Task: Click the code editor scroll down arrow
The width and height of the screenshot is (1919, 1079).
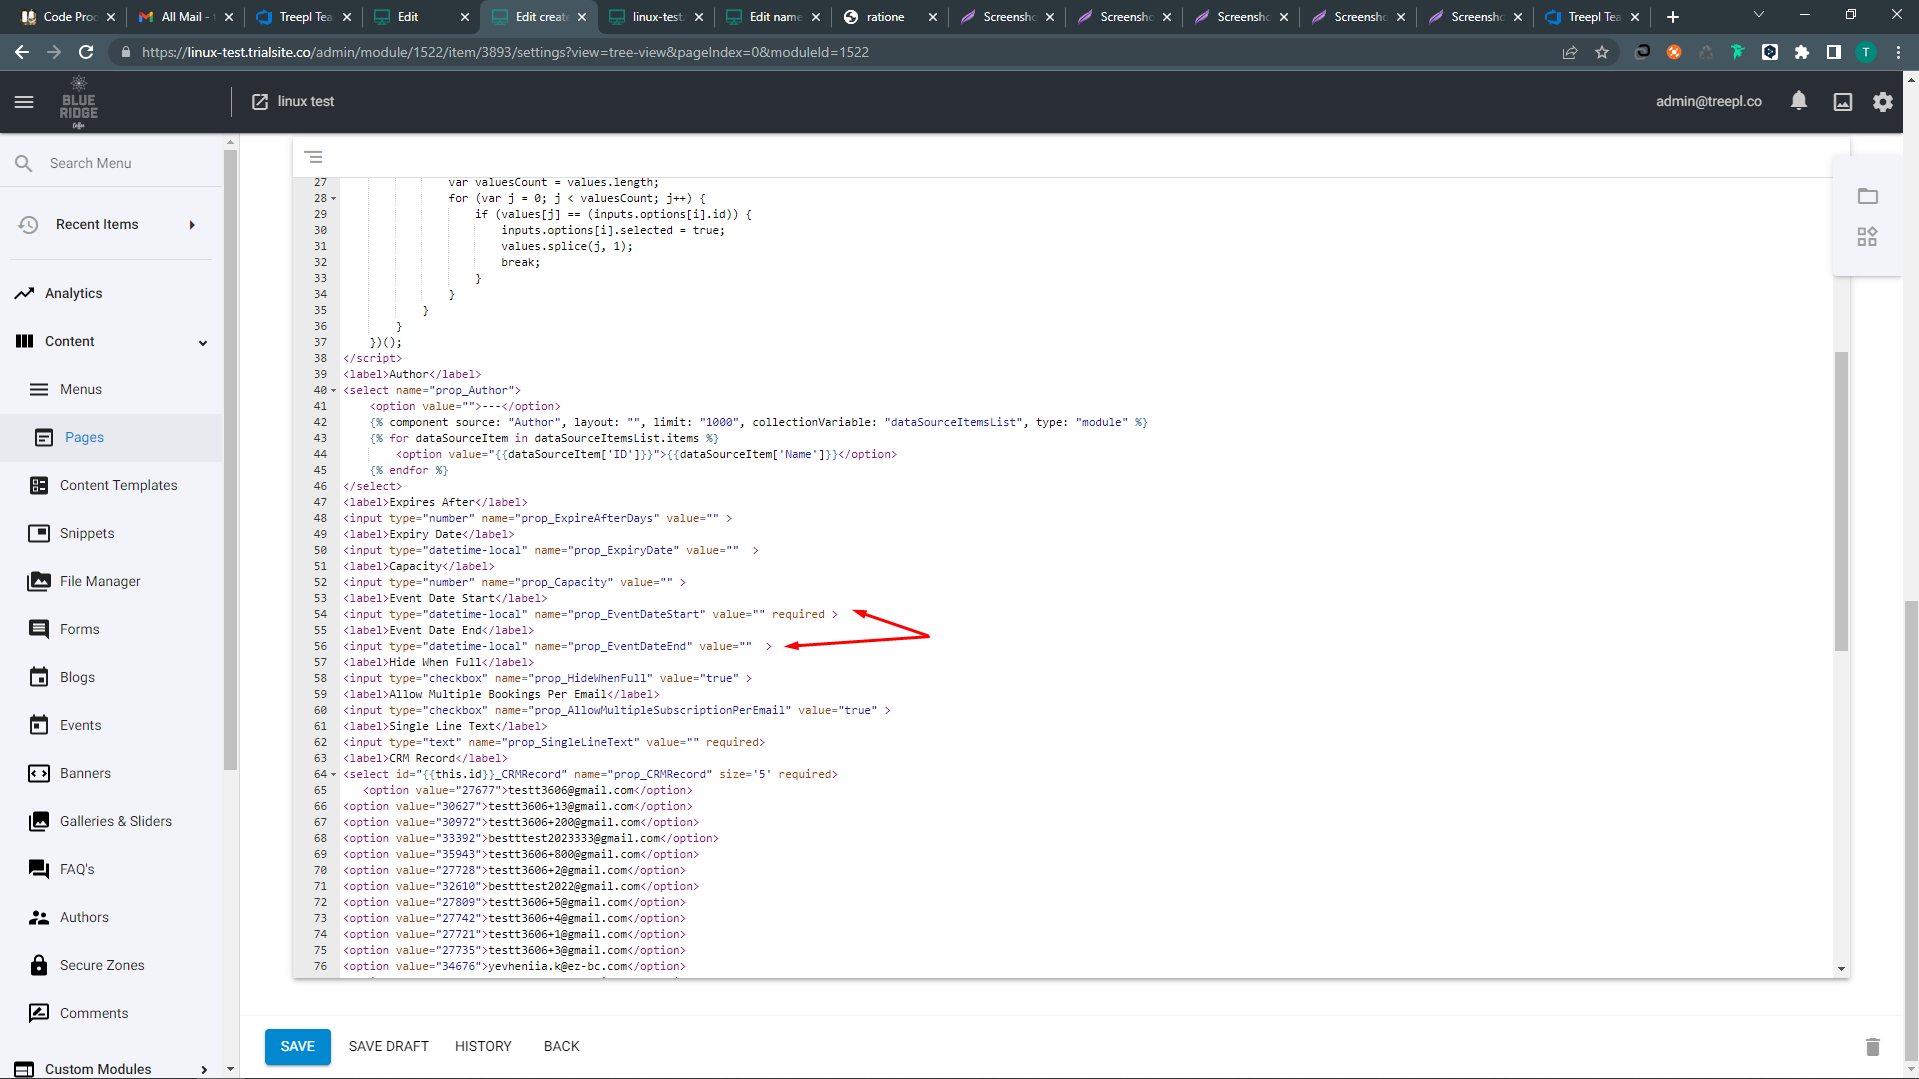Action: 1841,969
